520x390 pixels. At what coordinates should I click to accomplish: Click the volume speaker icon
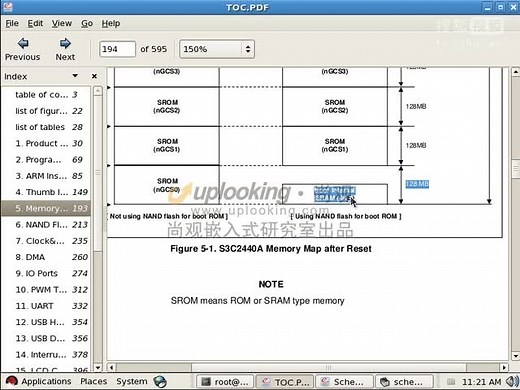[x=512, y=381]
